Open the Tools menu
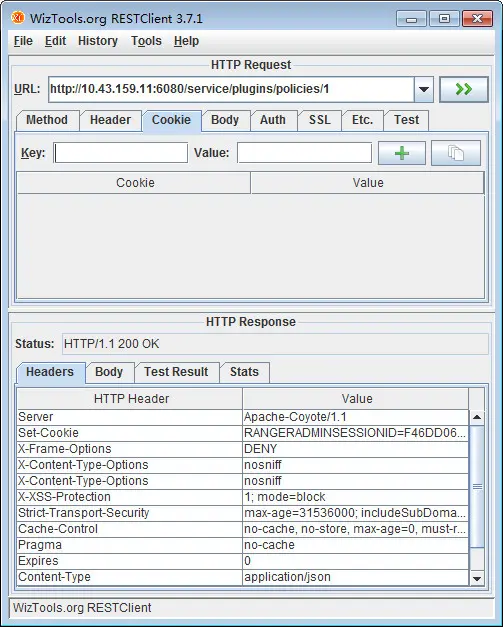 click(x=146, y=41)
